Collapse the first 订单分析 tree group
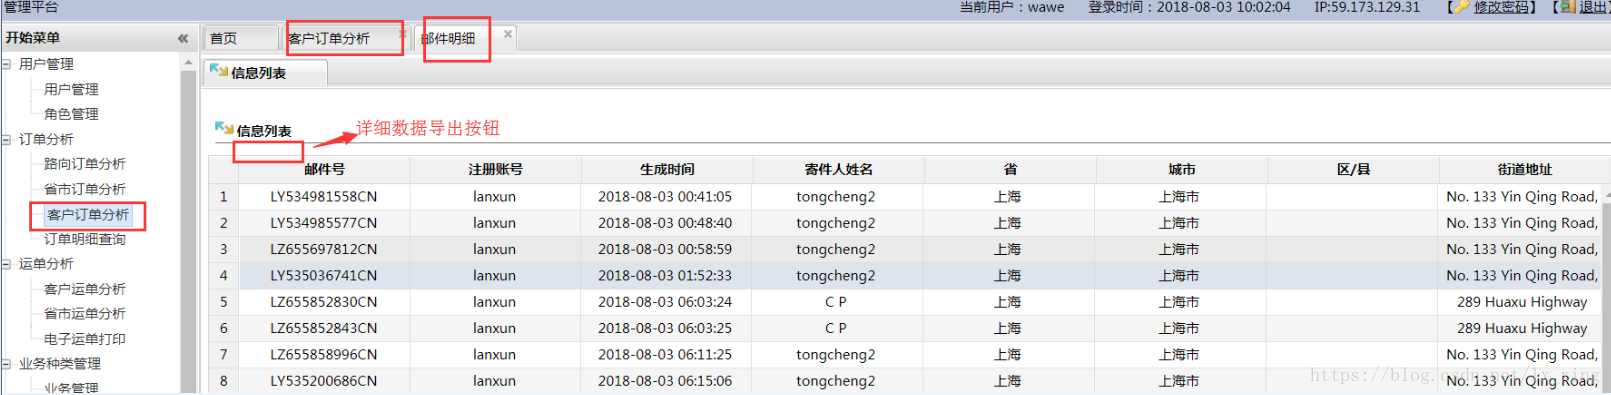 pos(6,139)
